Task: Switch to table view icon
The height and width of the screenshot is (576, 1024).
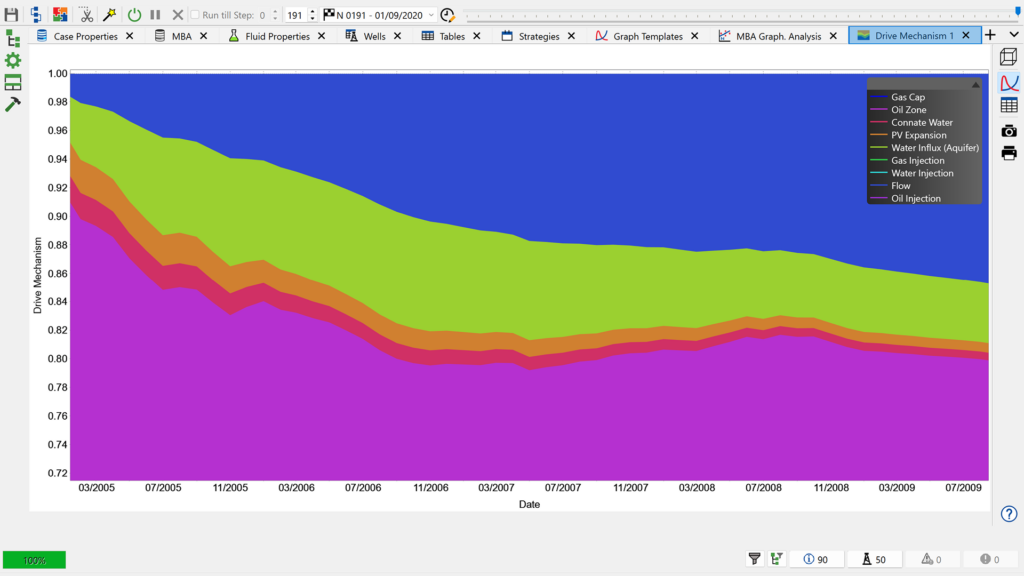Action: click(1009, 105)
